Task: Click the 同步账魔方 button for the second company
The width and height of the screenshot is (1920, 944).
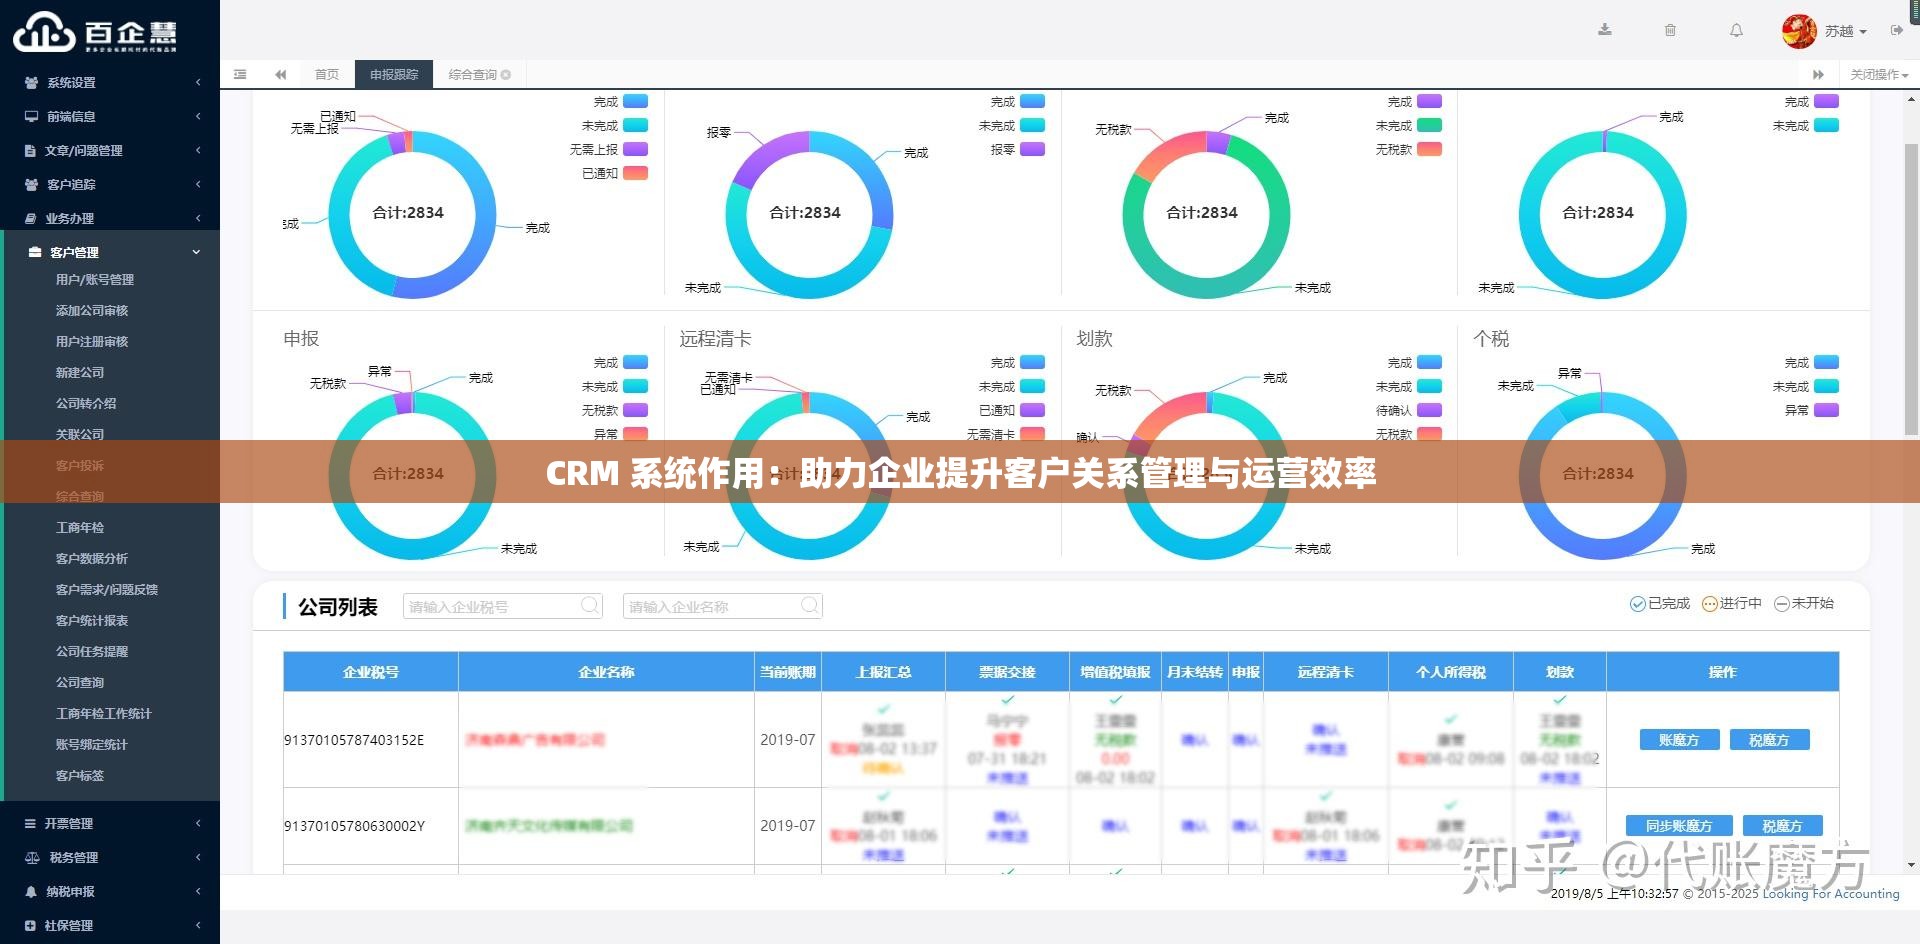Action: (1679, 825)
